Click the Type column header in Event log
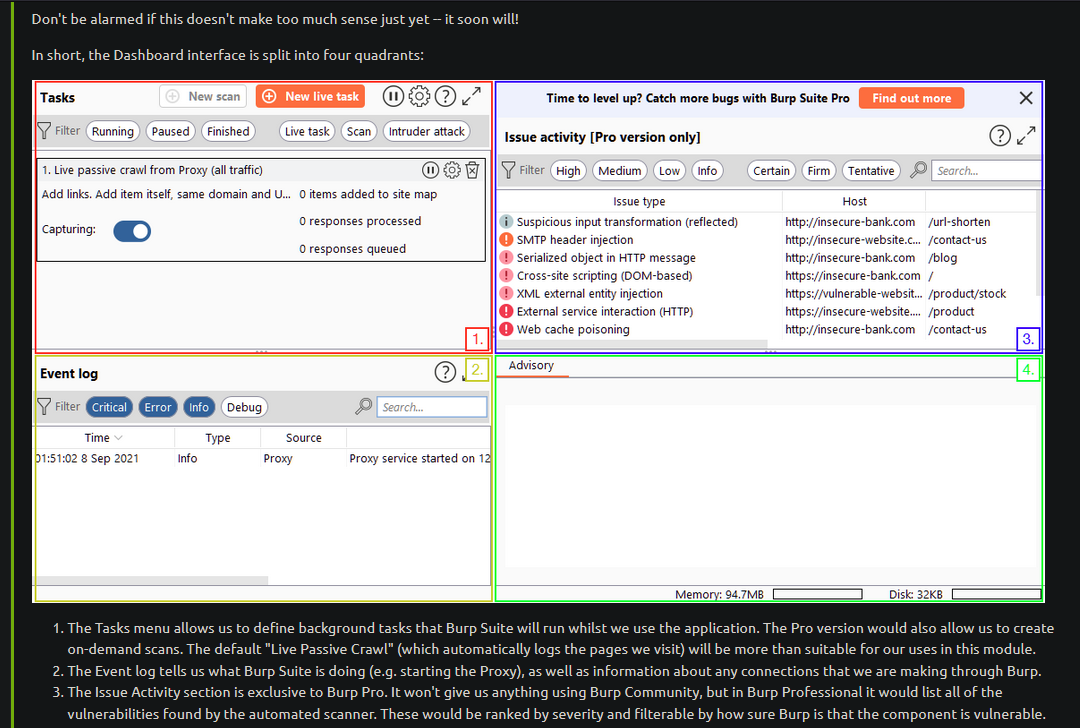The image size is (1080, 728). pyautogui.click(x=218, y=437)
